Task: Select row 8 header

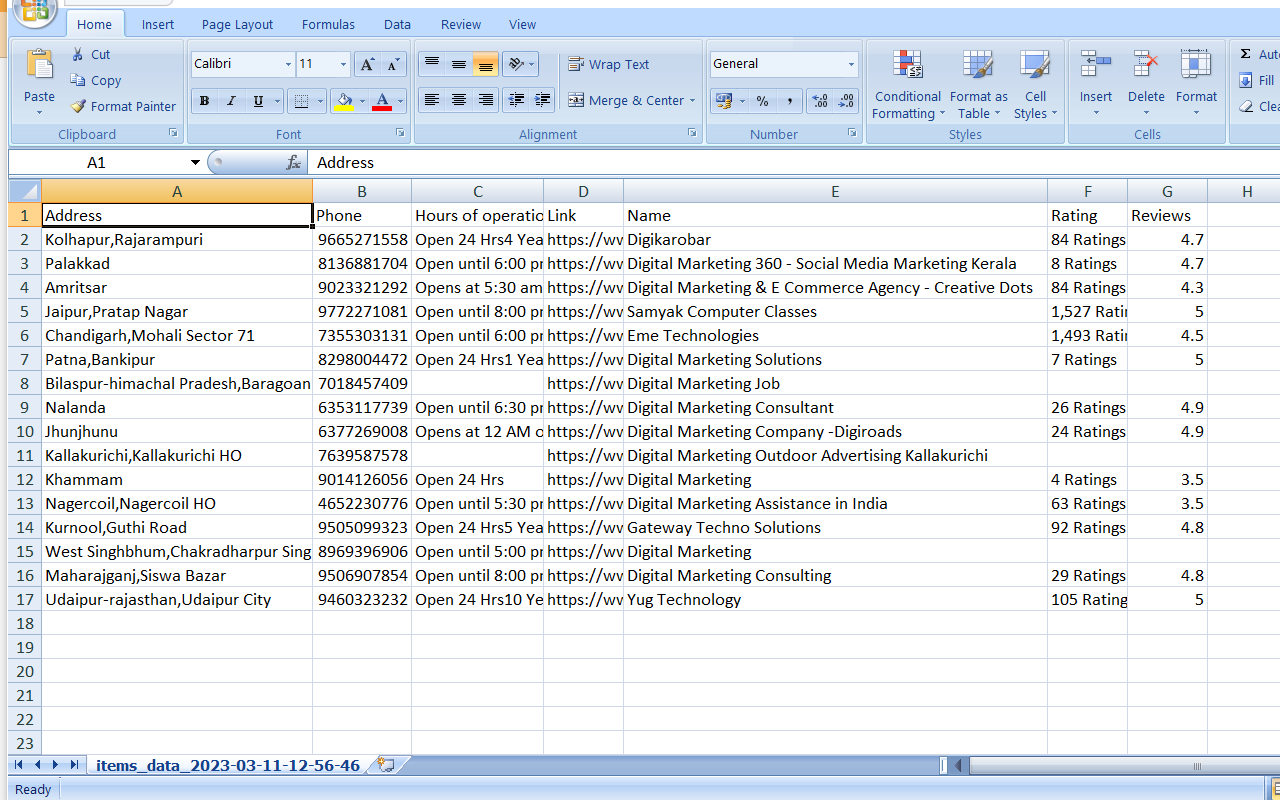Action: click(x=24, y=383)
